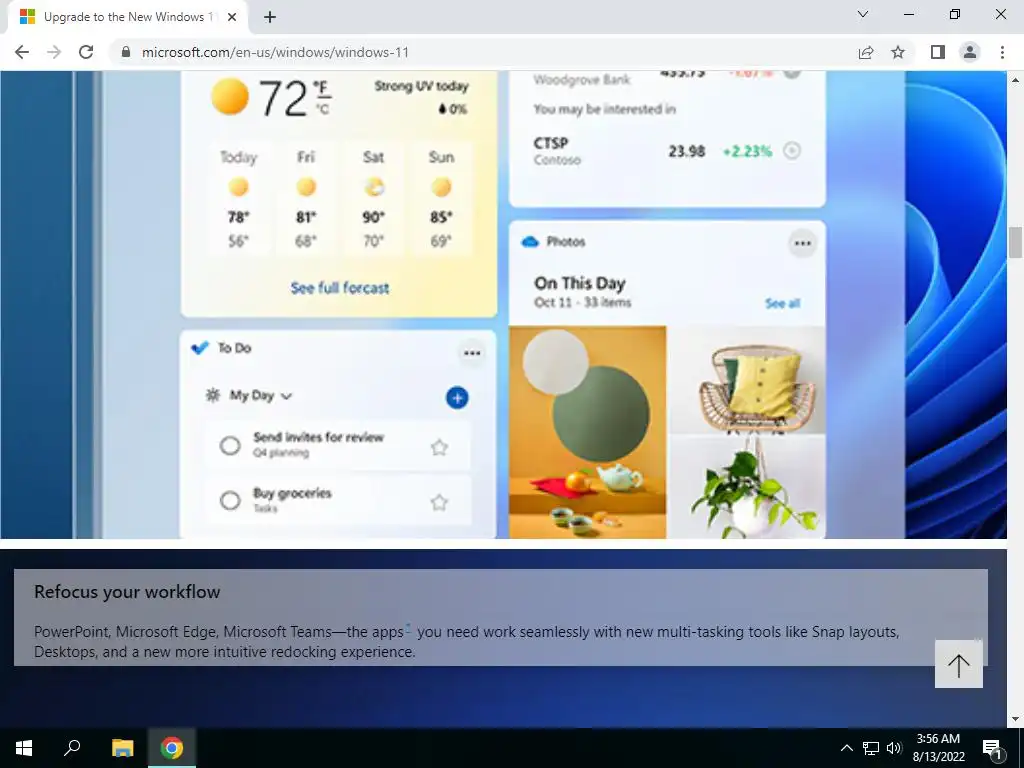The width and height of the screenshot is (1024, 768).
Task: Click the scrollbar up arrow
Action: tap(1015, 80)
